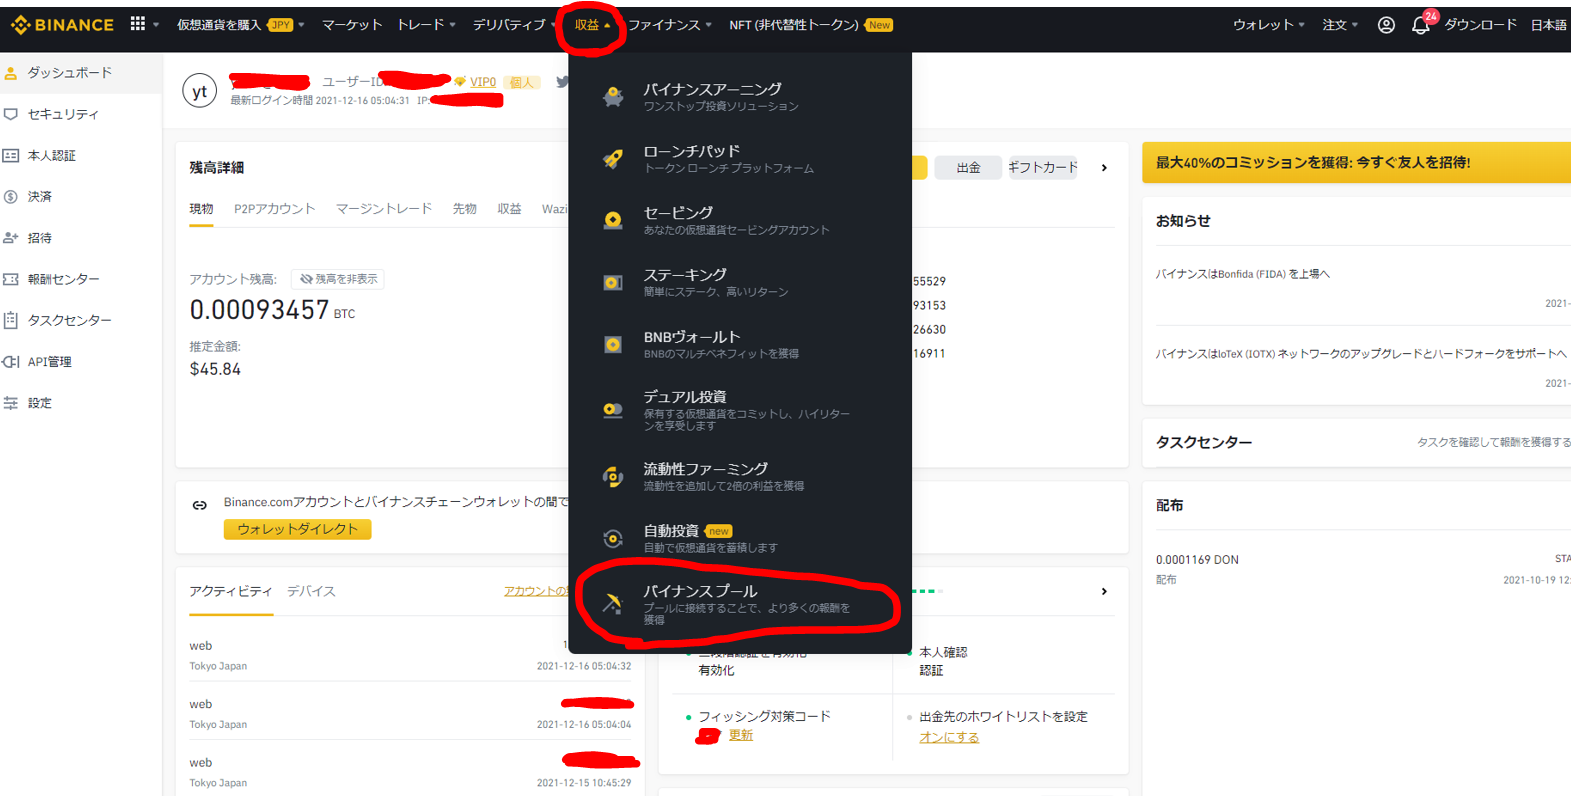Click the 自動投資 icon
The width and height of the screenshot is (1571, 796).
point(613,539)
